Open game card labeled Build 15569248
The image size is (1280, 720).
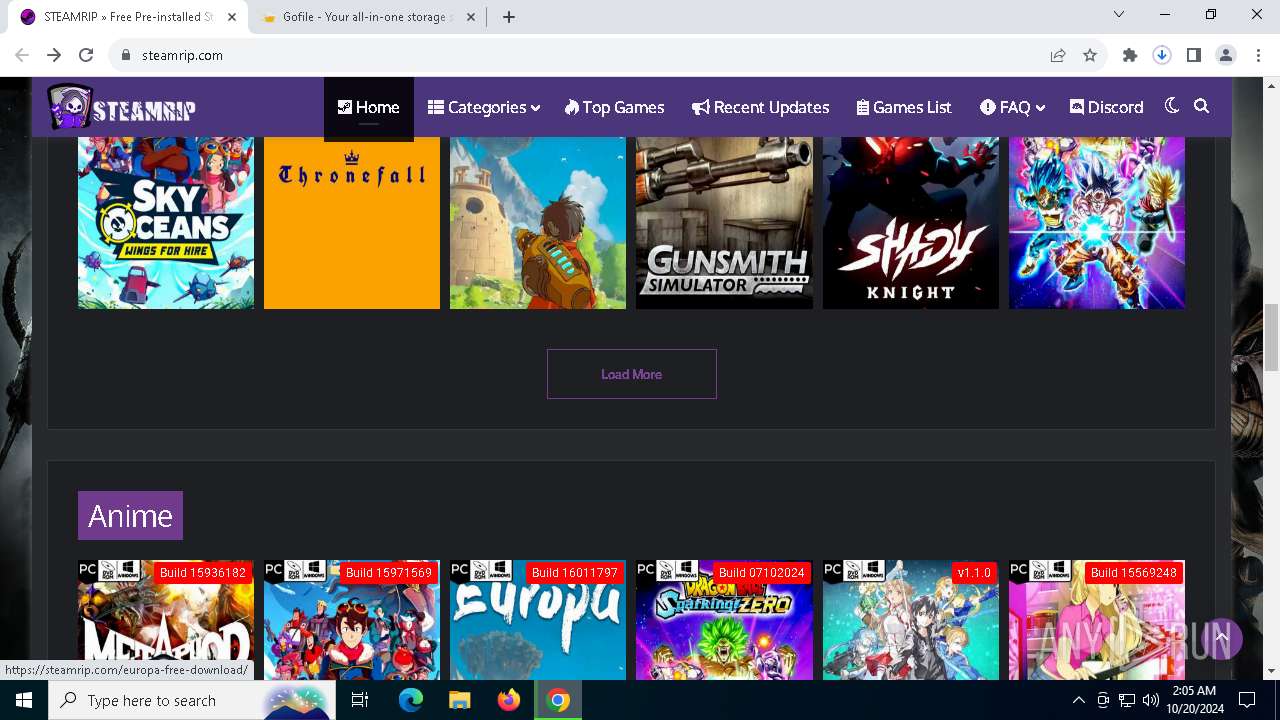tap(1097, 620)
